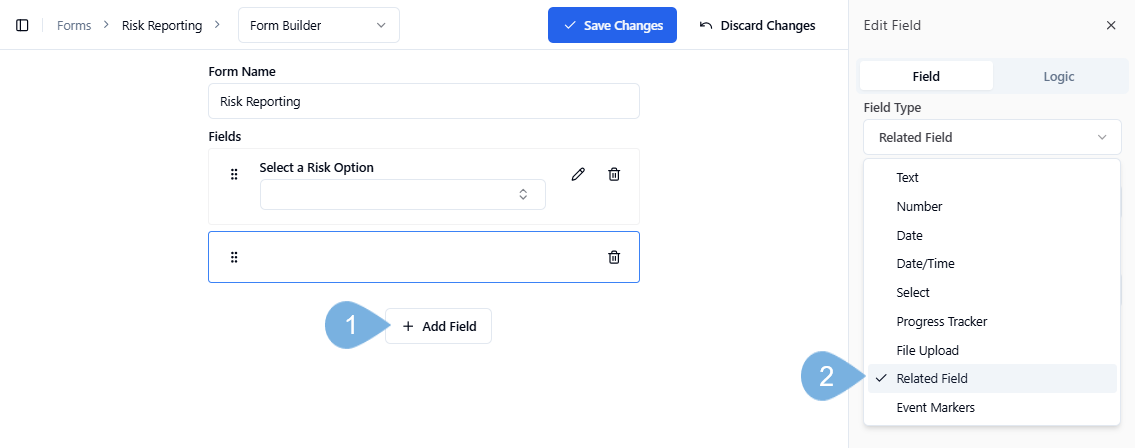Pick File Upload from the type list
Image resolution: width=1135 pixels, height=448 pixels.
(927, 350)
